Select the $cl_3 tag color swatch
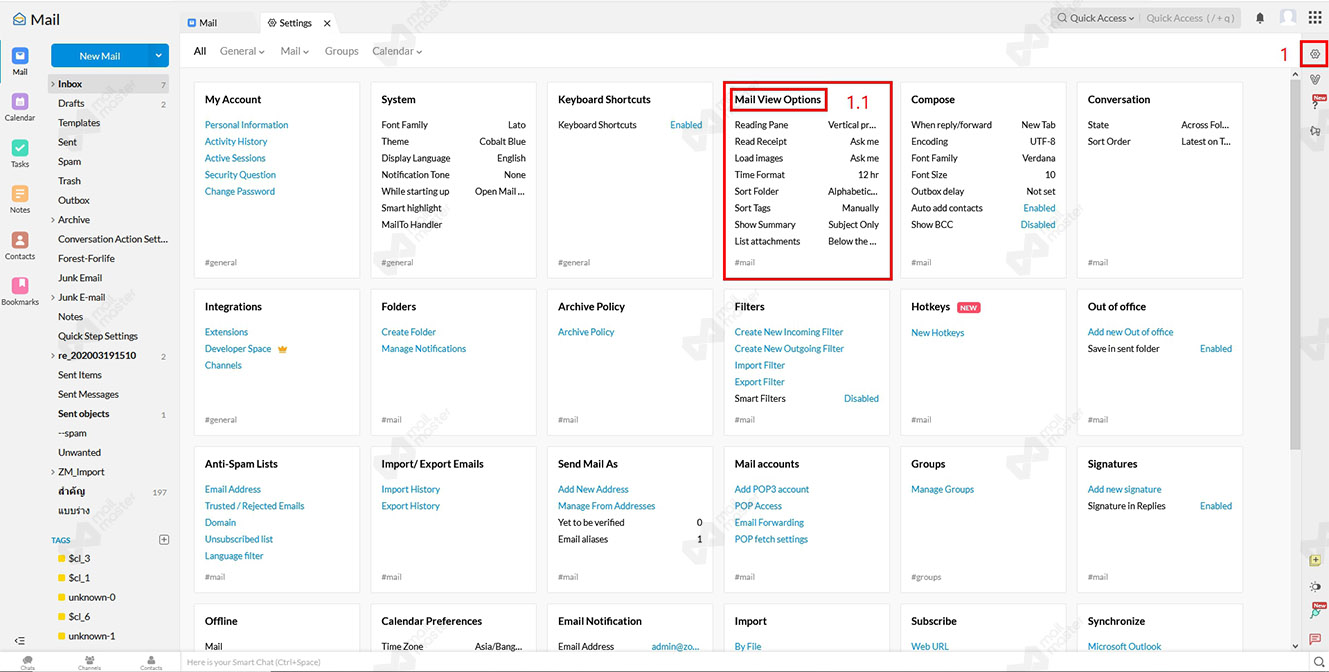The height and width of the screenshot is (672, 1329). (x=61, y=558)
